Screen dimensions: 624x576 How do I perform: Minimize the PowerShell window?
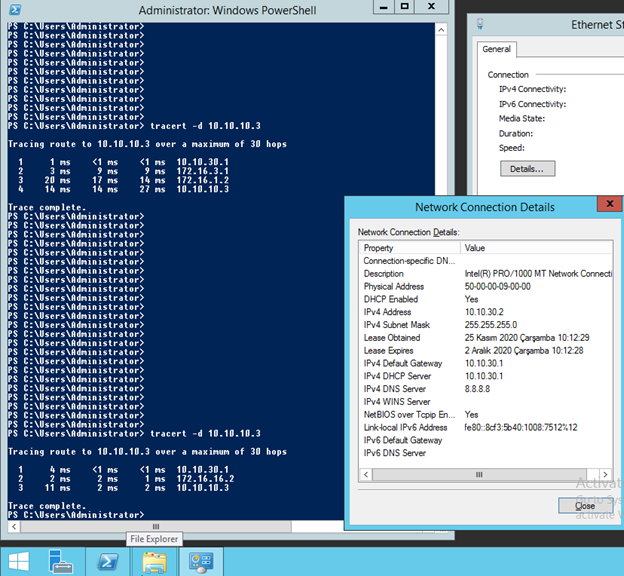pos(384,6)
